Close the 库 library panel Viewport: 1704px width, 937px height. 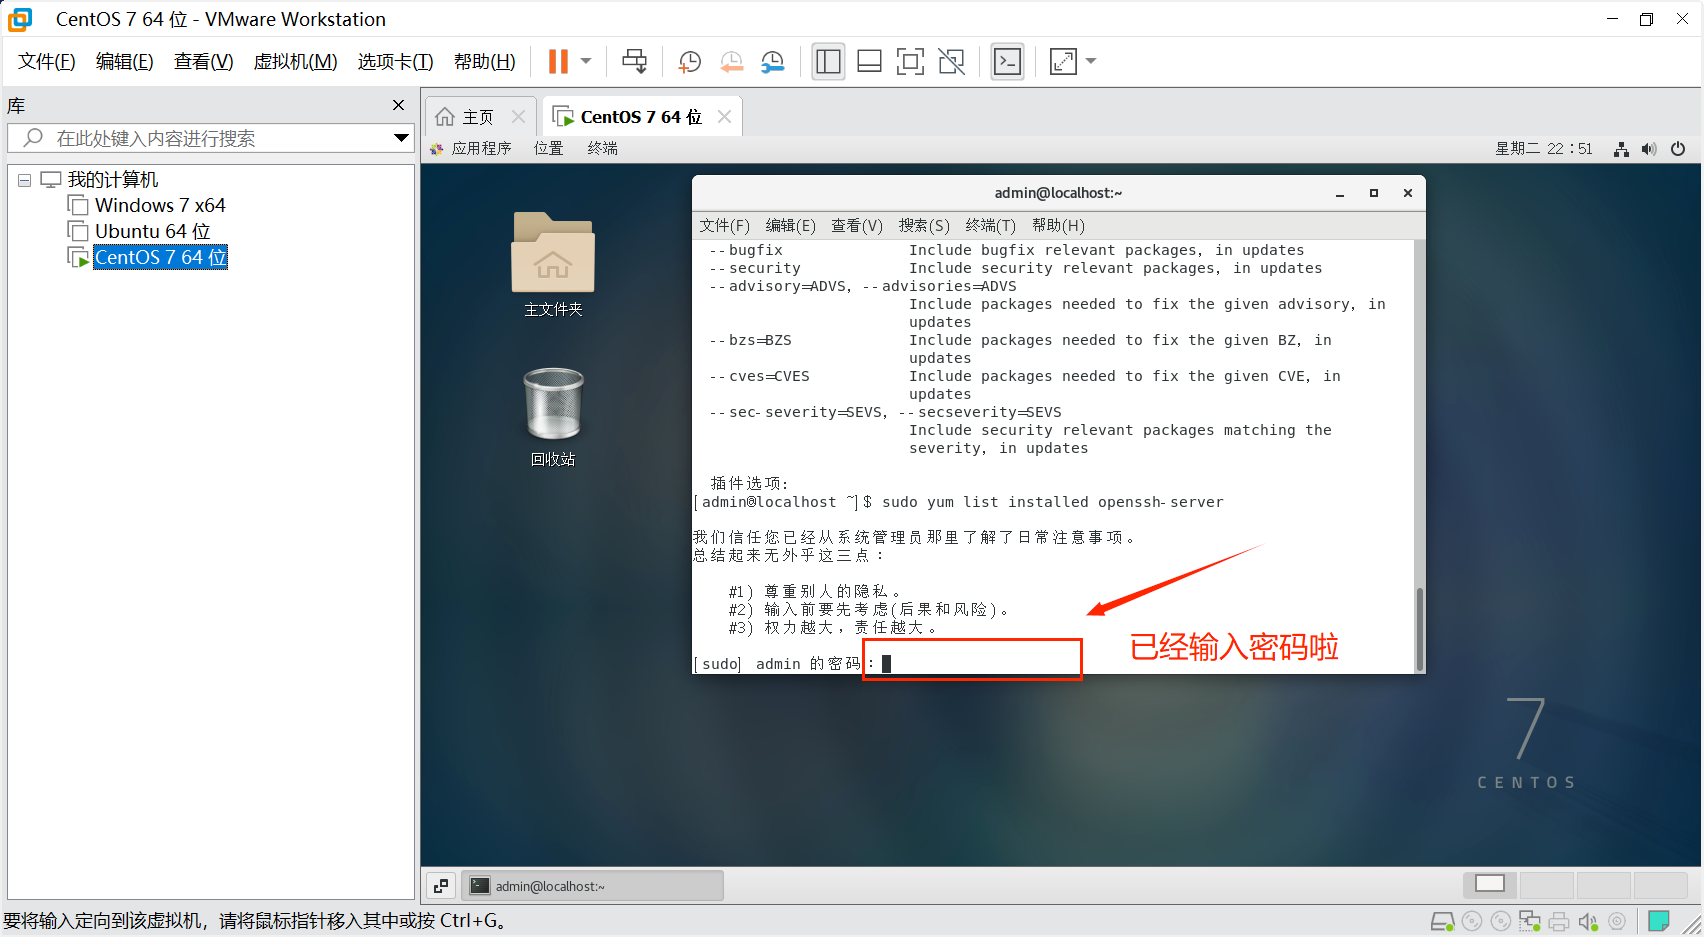click(398, 105)
